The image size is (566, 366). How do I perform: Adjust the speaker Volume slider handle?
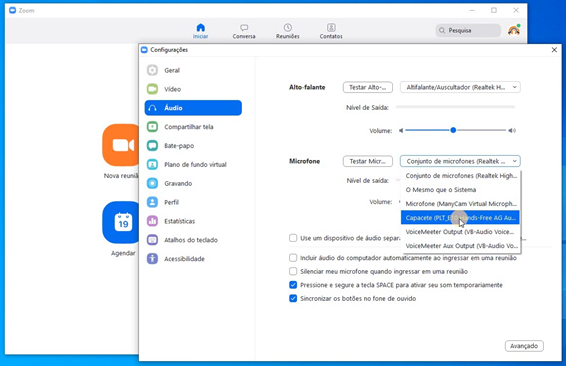[x=453, y=130]
